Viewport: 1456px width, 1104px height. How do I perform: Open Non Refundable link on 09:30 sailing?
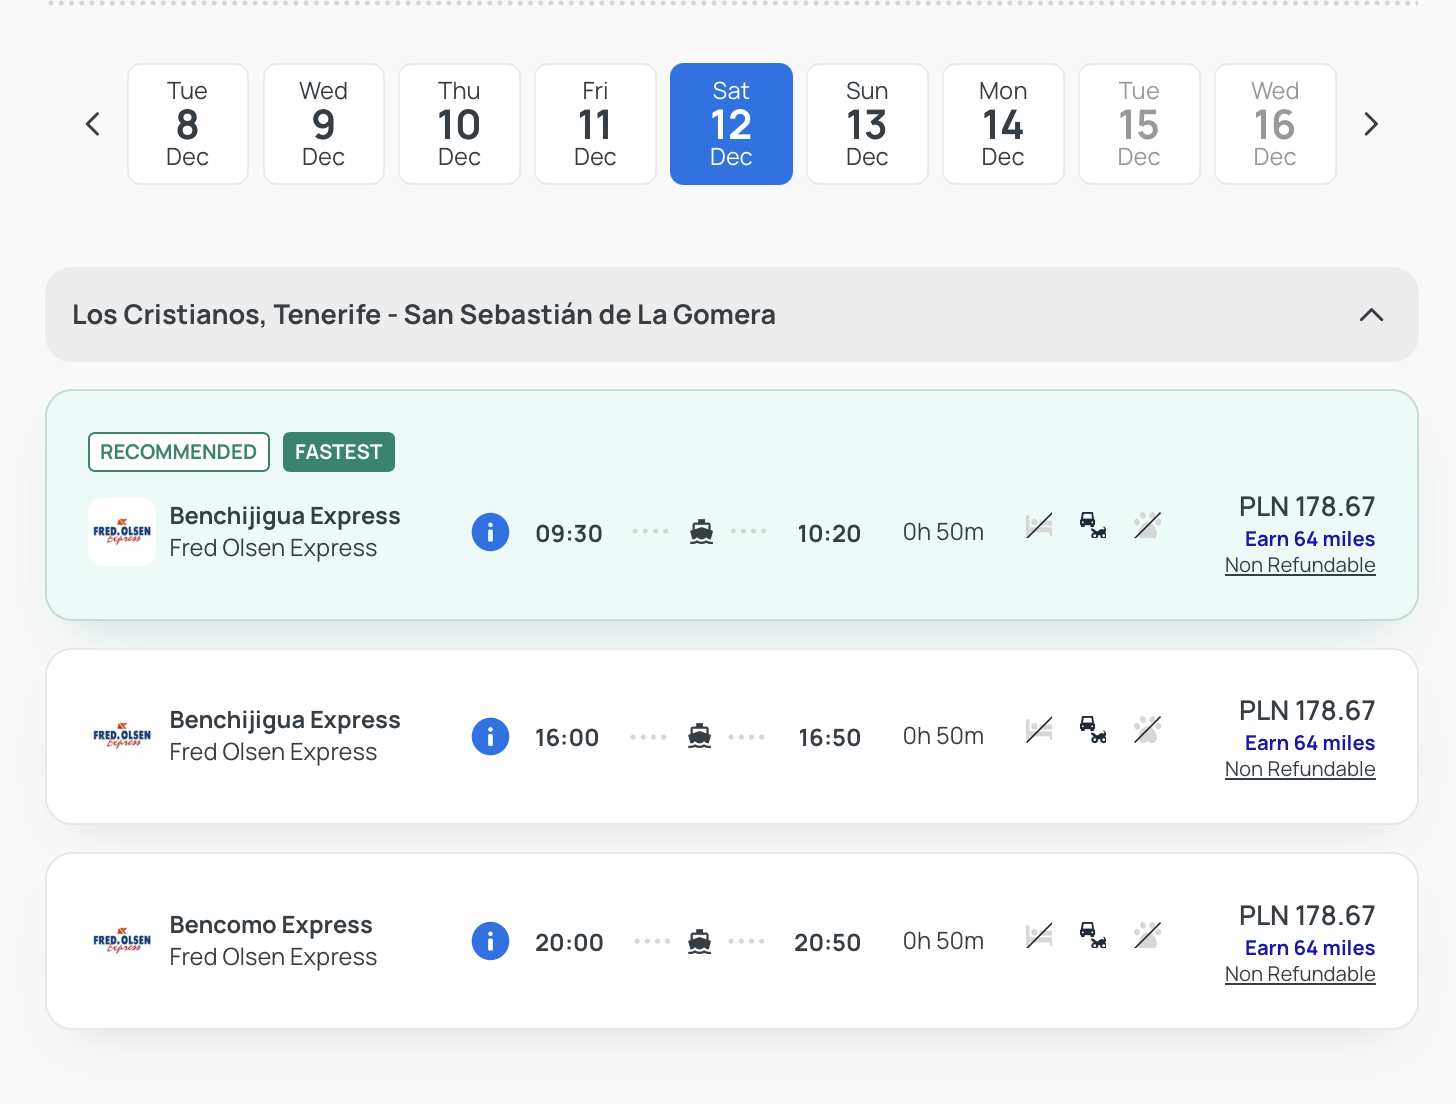[1300, 565]
